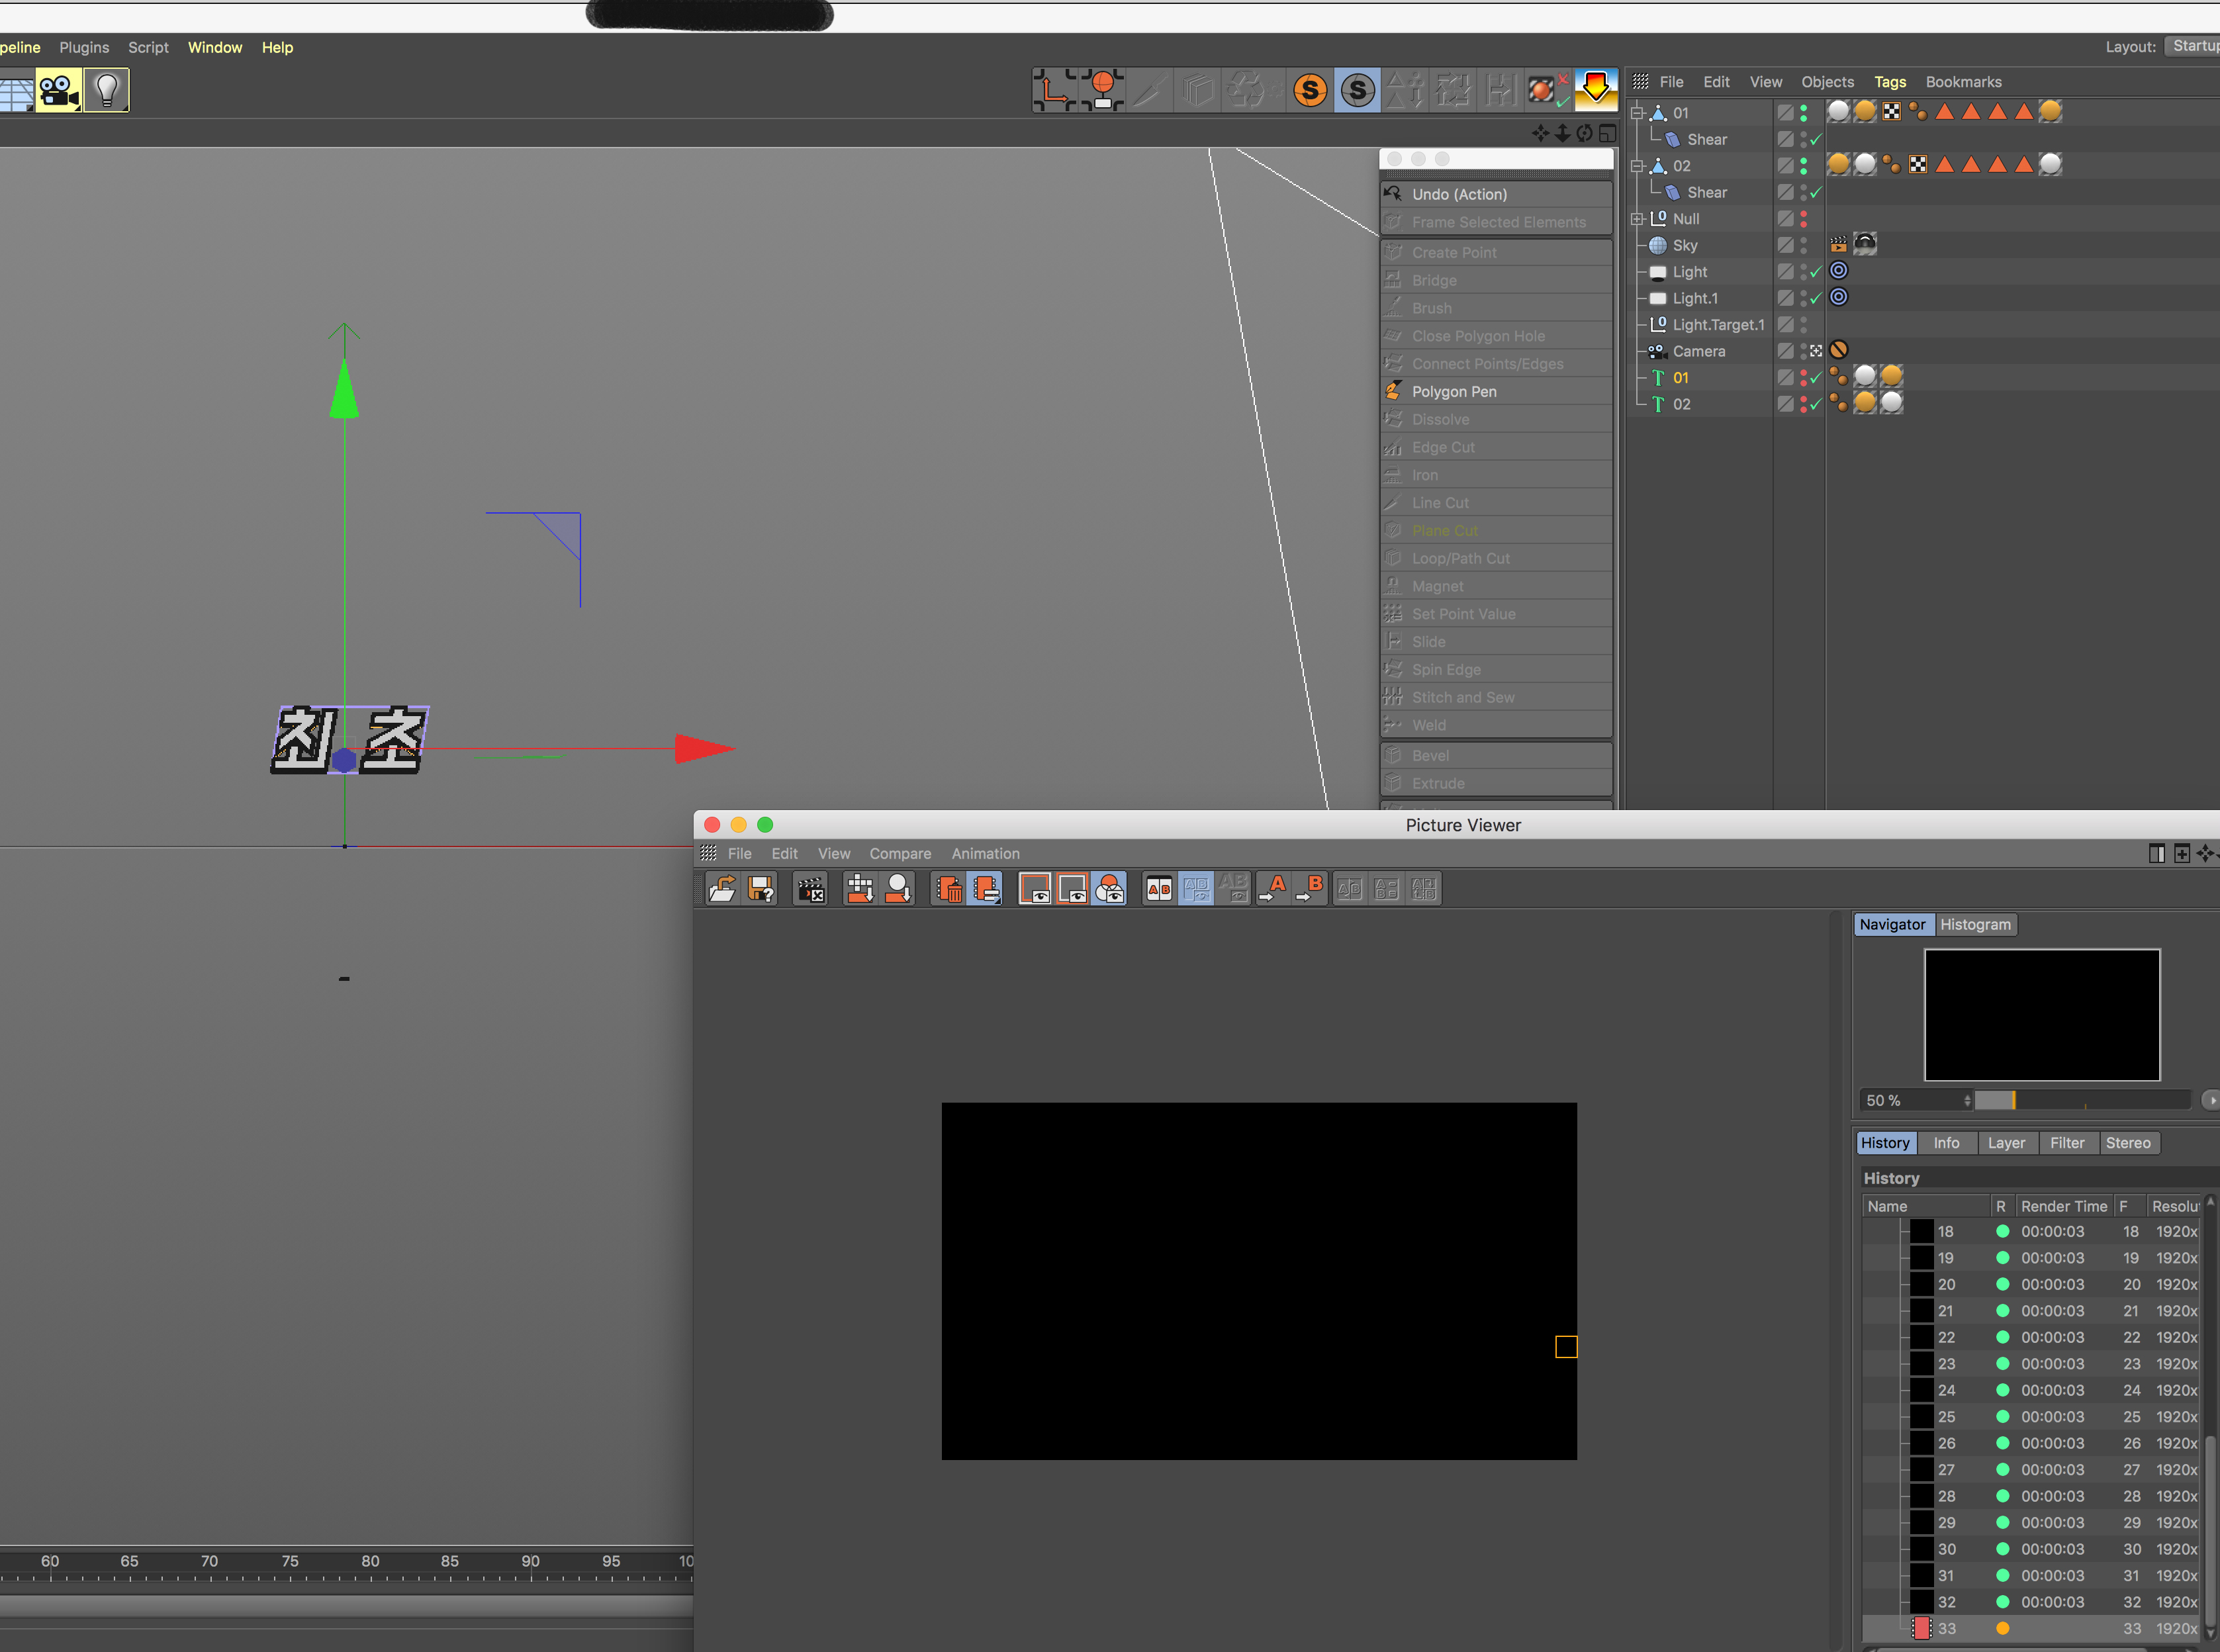Viewport: 2220px width, 1652px height.
Task: Open the Window menu
Action: [x=215, y=47]
